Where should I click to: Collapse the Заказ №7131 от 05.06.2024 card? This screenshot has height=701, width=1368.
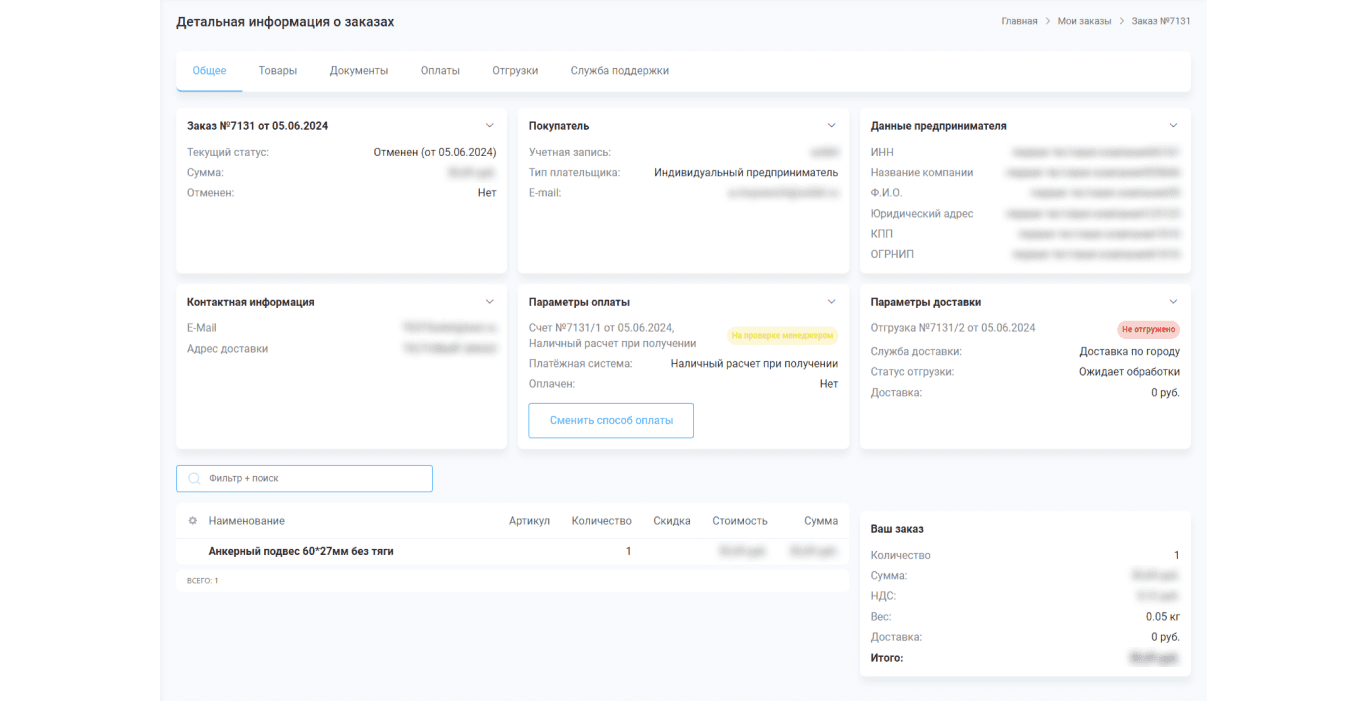pos(490,126)
